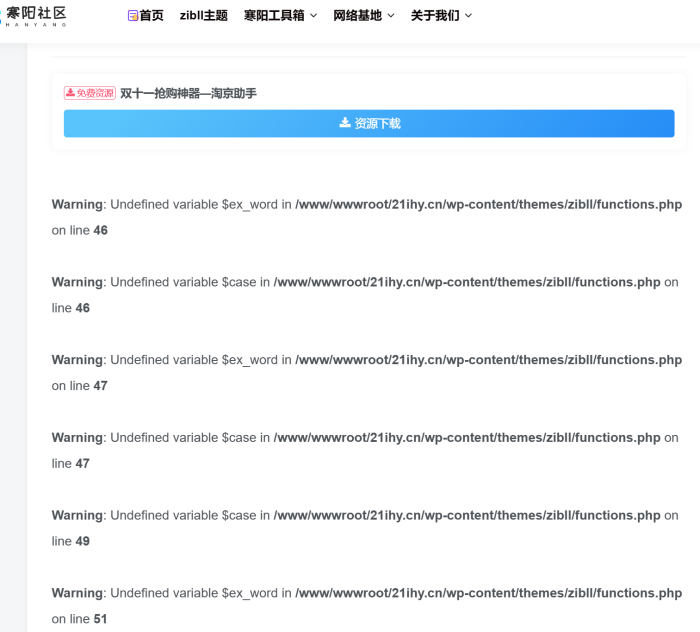Image resolution: width=700 pixels, height=632 pixels.
Task: Select the $ex_word warning text on line 46
Action: pos(367,217)
